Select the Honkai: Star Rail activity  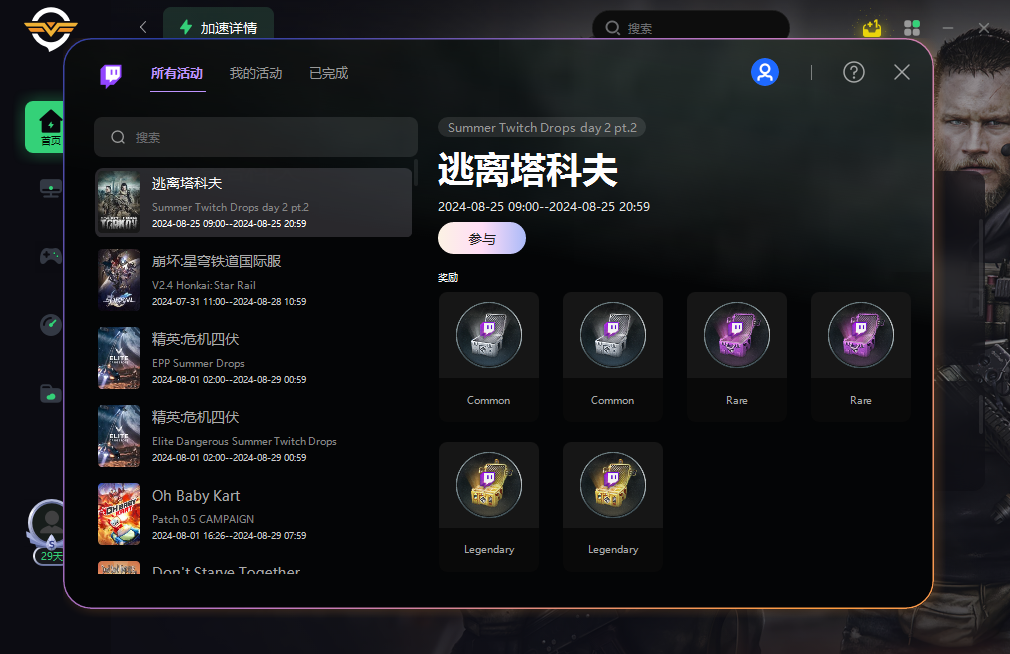[253, 280]
